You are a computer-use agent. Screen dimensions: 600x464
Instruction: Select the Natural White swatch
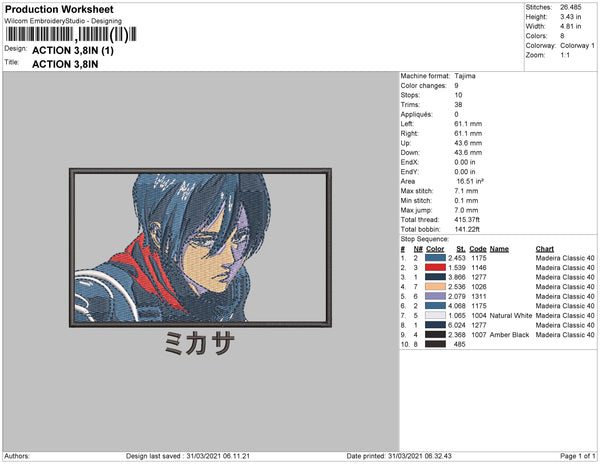point(435,316)
